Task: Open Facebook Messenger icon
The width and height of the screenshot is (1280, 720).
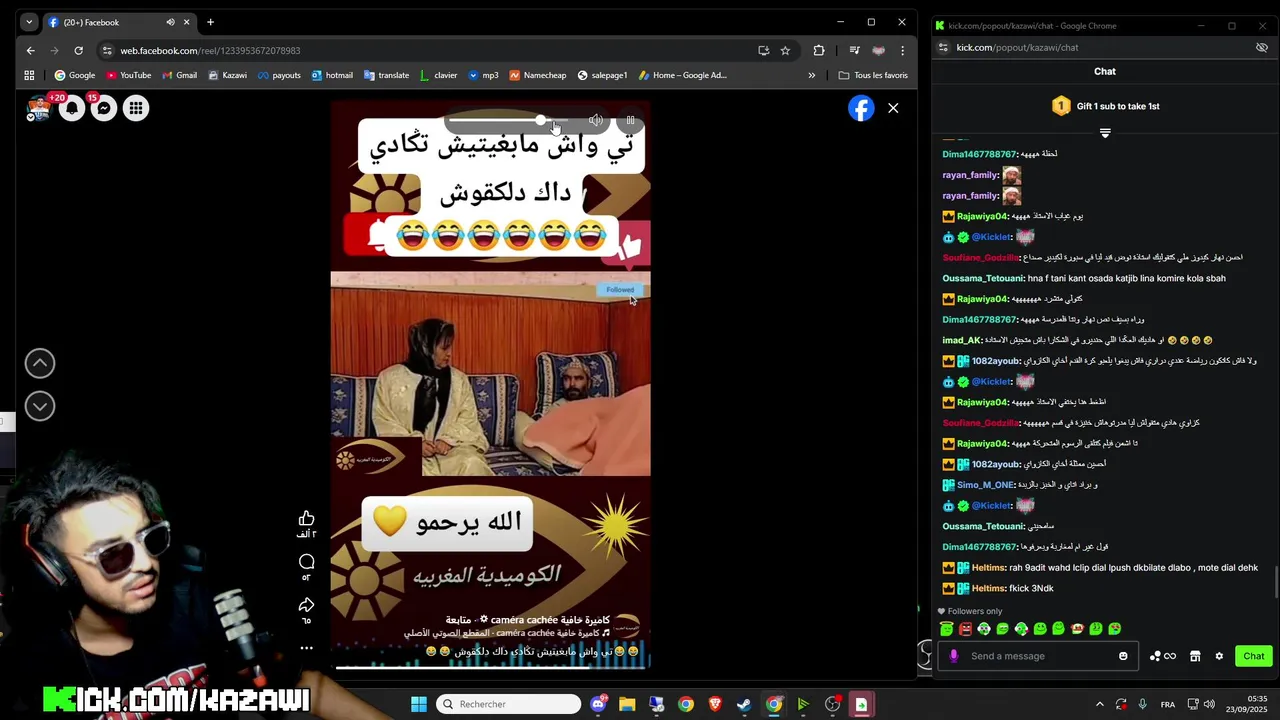Action: tap(104, 108)
